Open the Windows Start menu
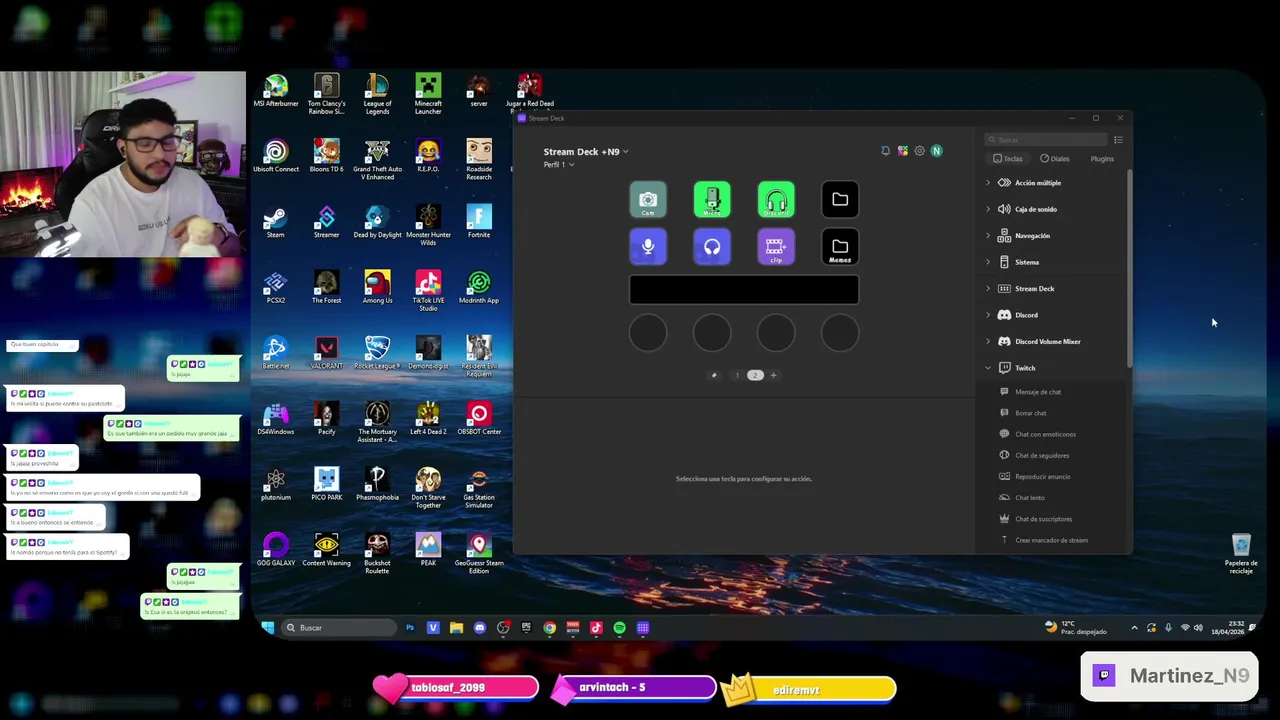Screen dimensions: 1280x720 pos(267,628)
